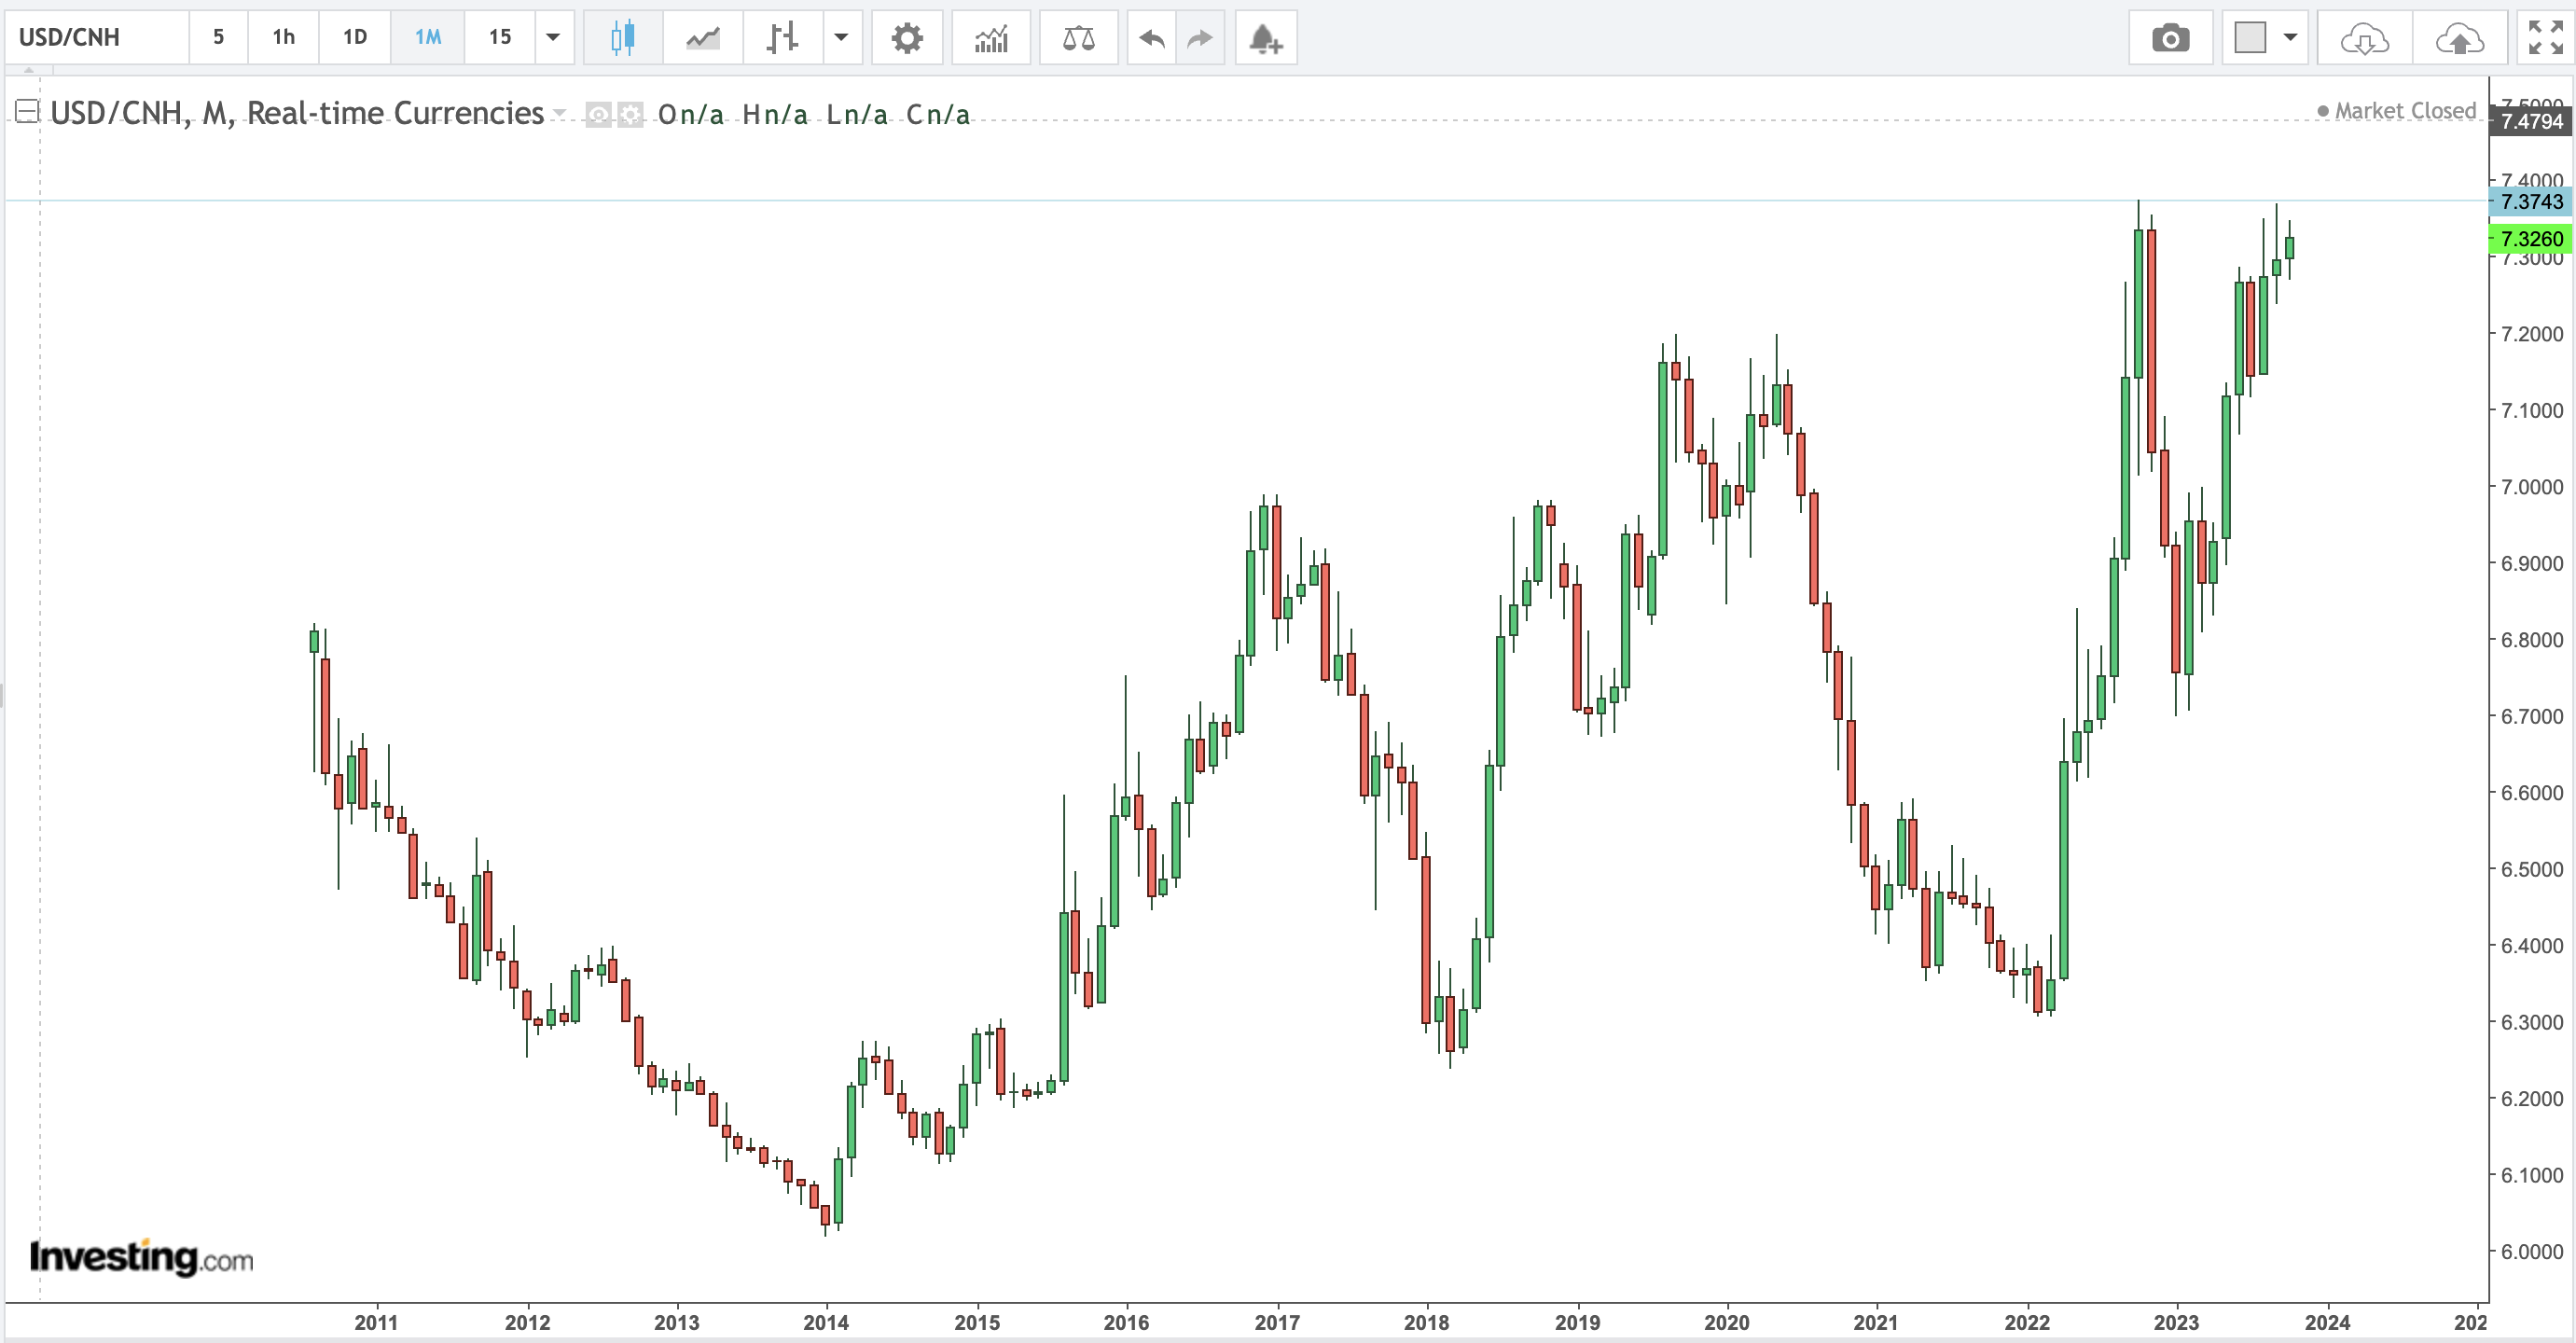Hide the series via legend eye icon

click(598, 114)
